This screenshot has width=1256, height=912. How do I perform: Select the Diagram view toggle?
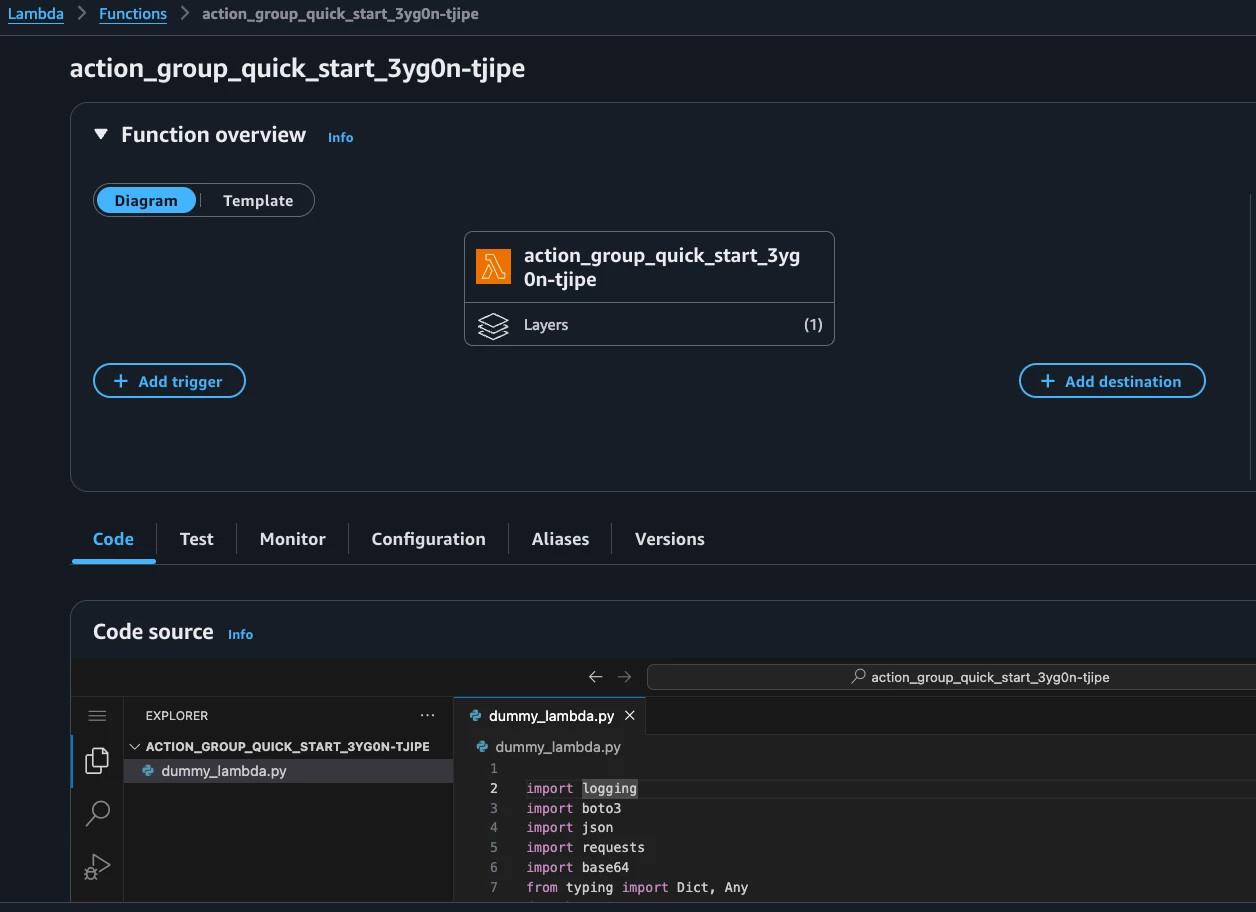point(146,200)
